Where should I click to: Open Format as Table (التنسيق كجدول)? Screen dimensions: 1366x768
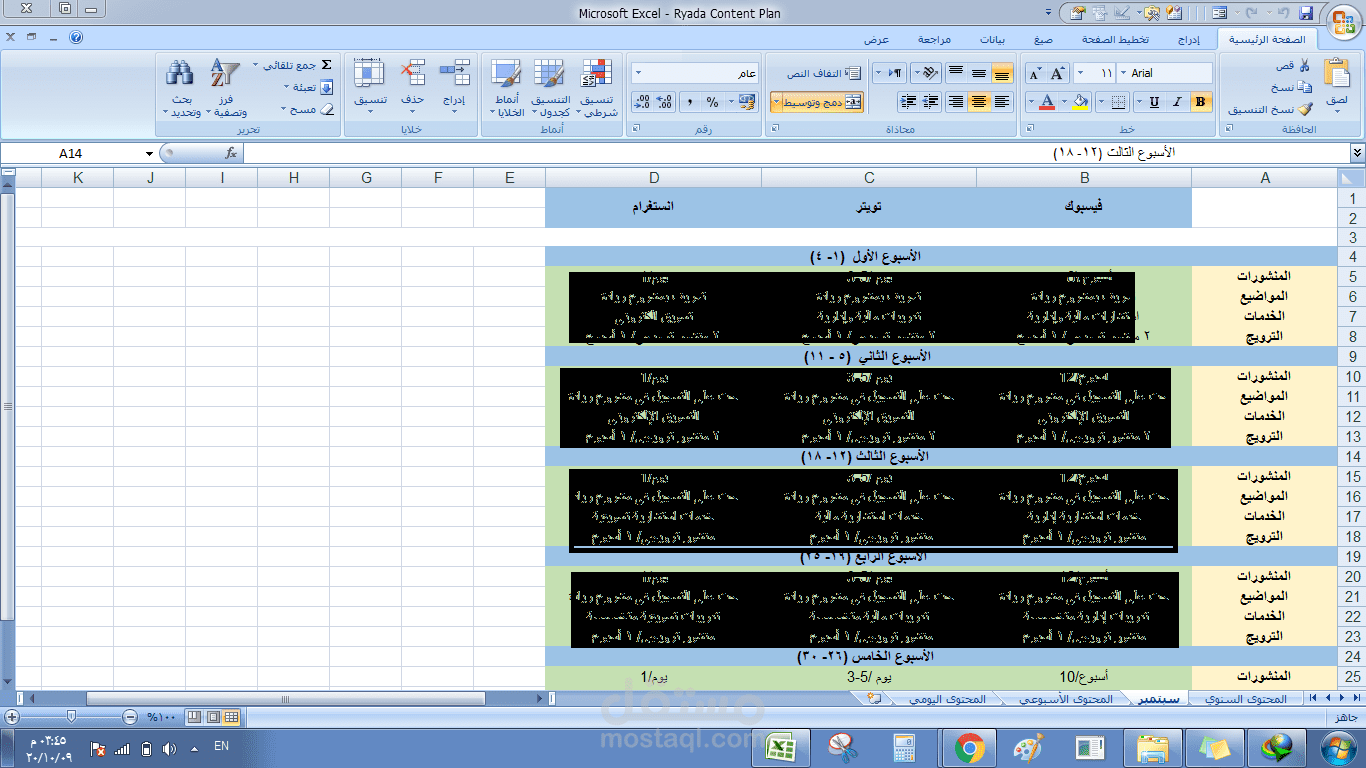tap(550, 89)
